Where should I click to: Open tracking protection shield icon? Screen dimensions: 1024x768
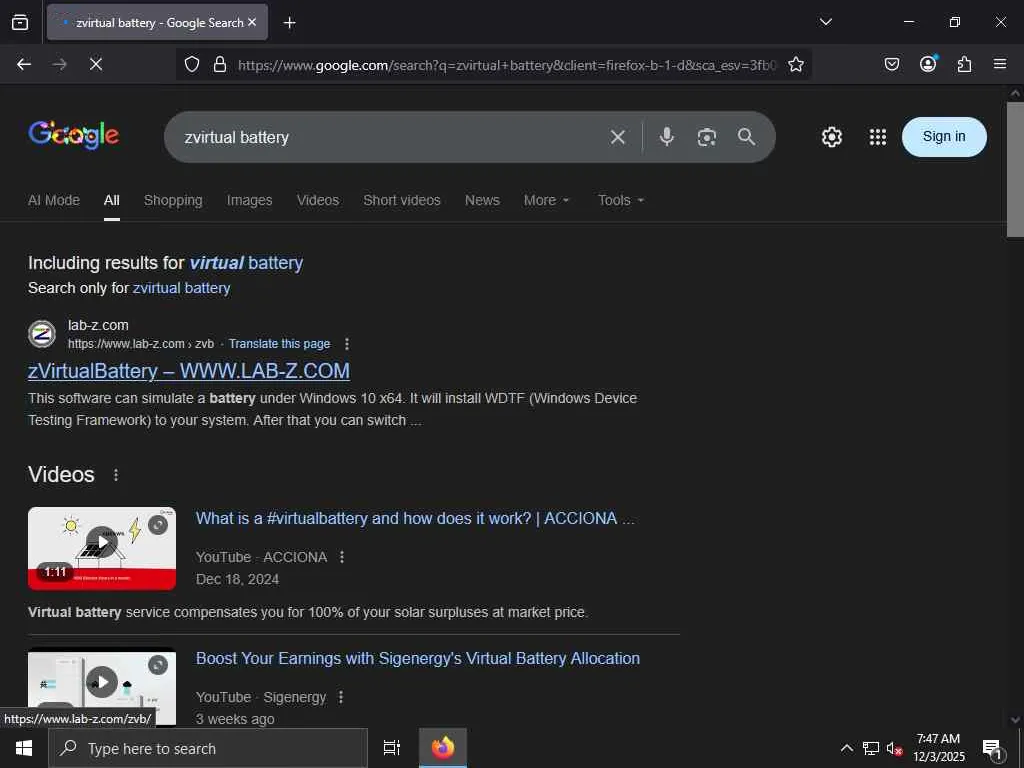pos(191,64)
